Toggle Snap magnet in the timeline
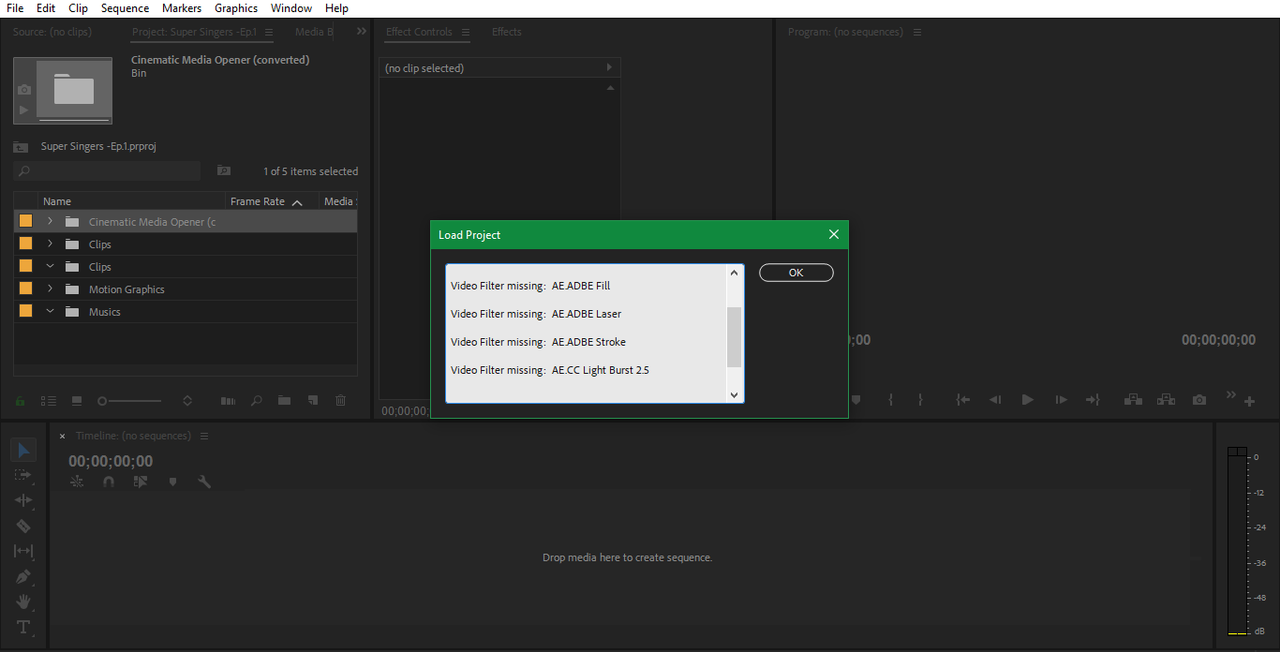This screenshot has height=652, width=1280. coord(108,482)
